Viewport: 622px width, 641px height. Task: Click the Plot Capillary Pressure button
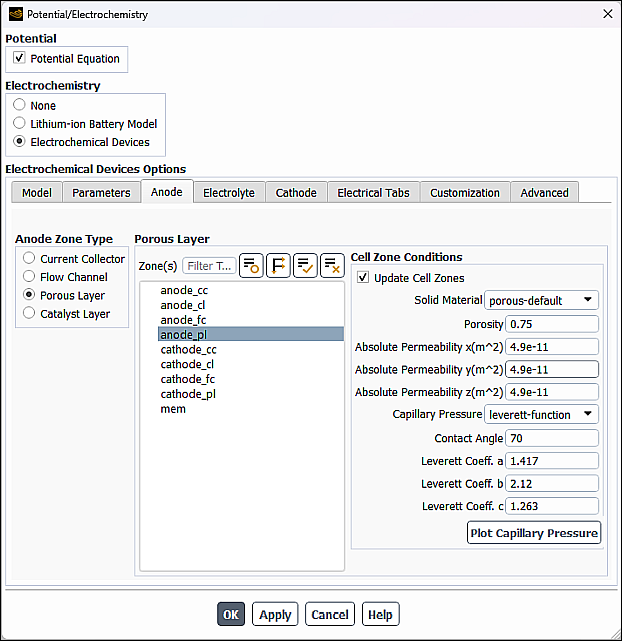click(x=534, y=533)
